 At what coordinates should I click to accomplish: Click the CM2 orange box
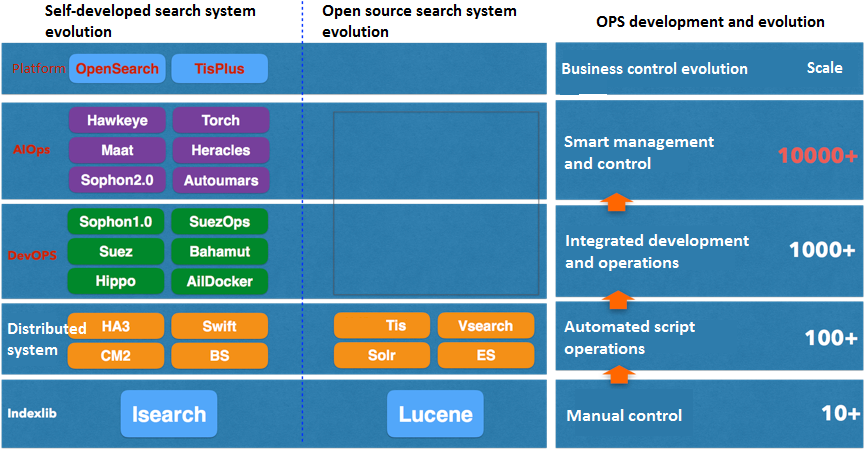[x=116, y=356]
